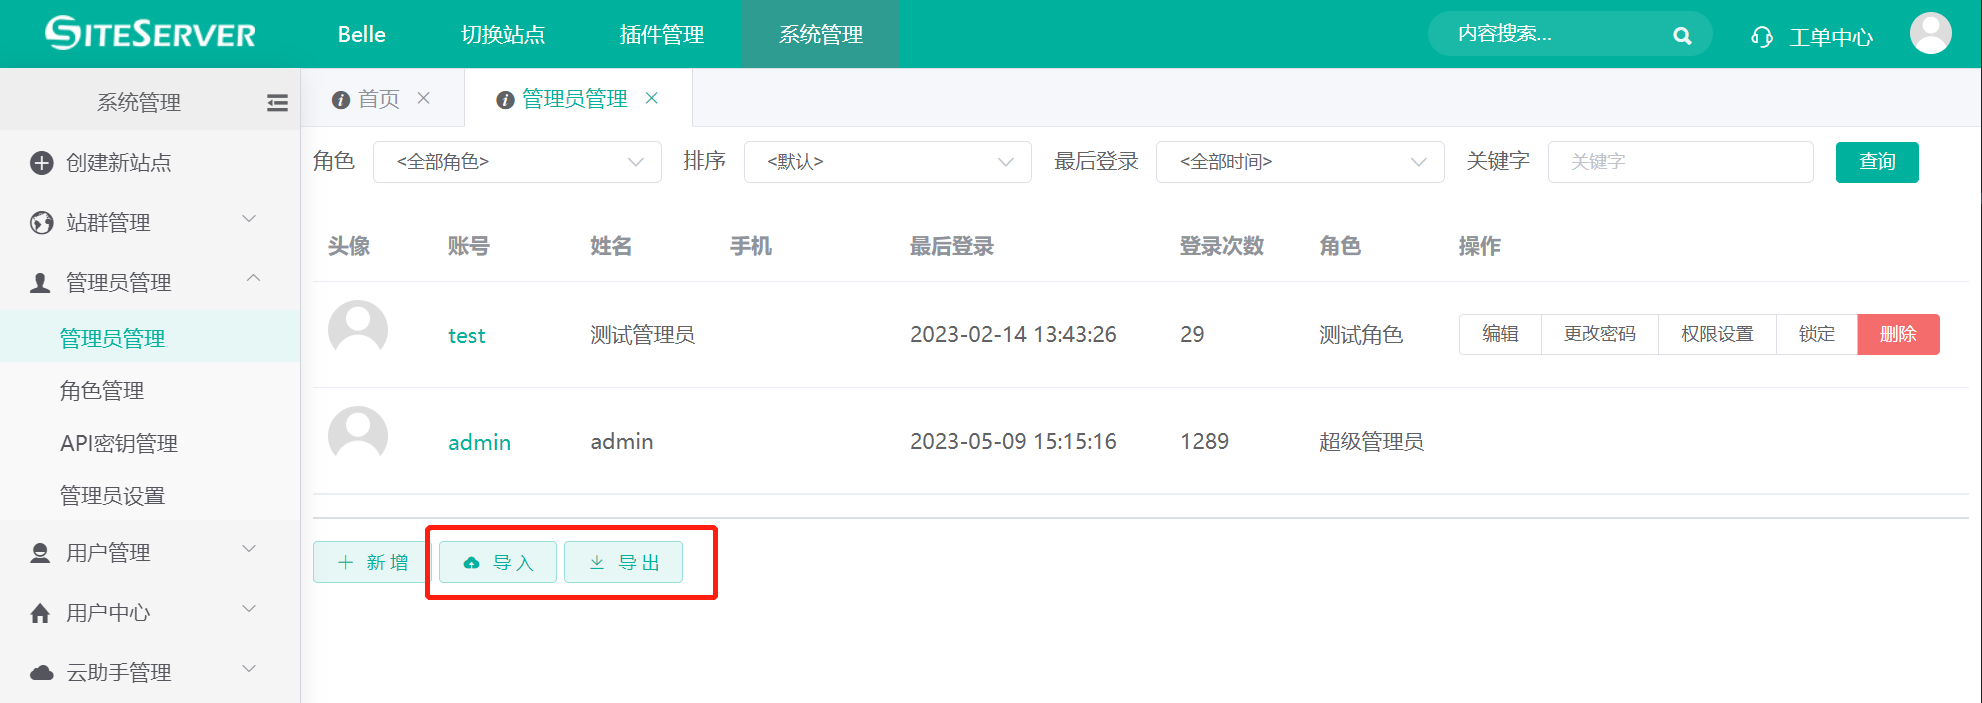Open the test account link

tap(466, 336)
